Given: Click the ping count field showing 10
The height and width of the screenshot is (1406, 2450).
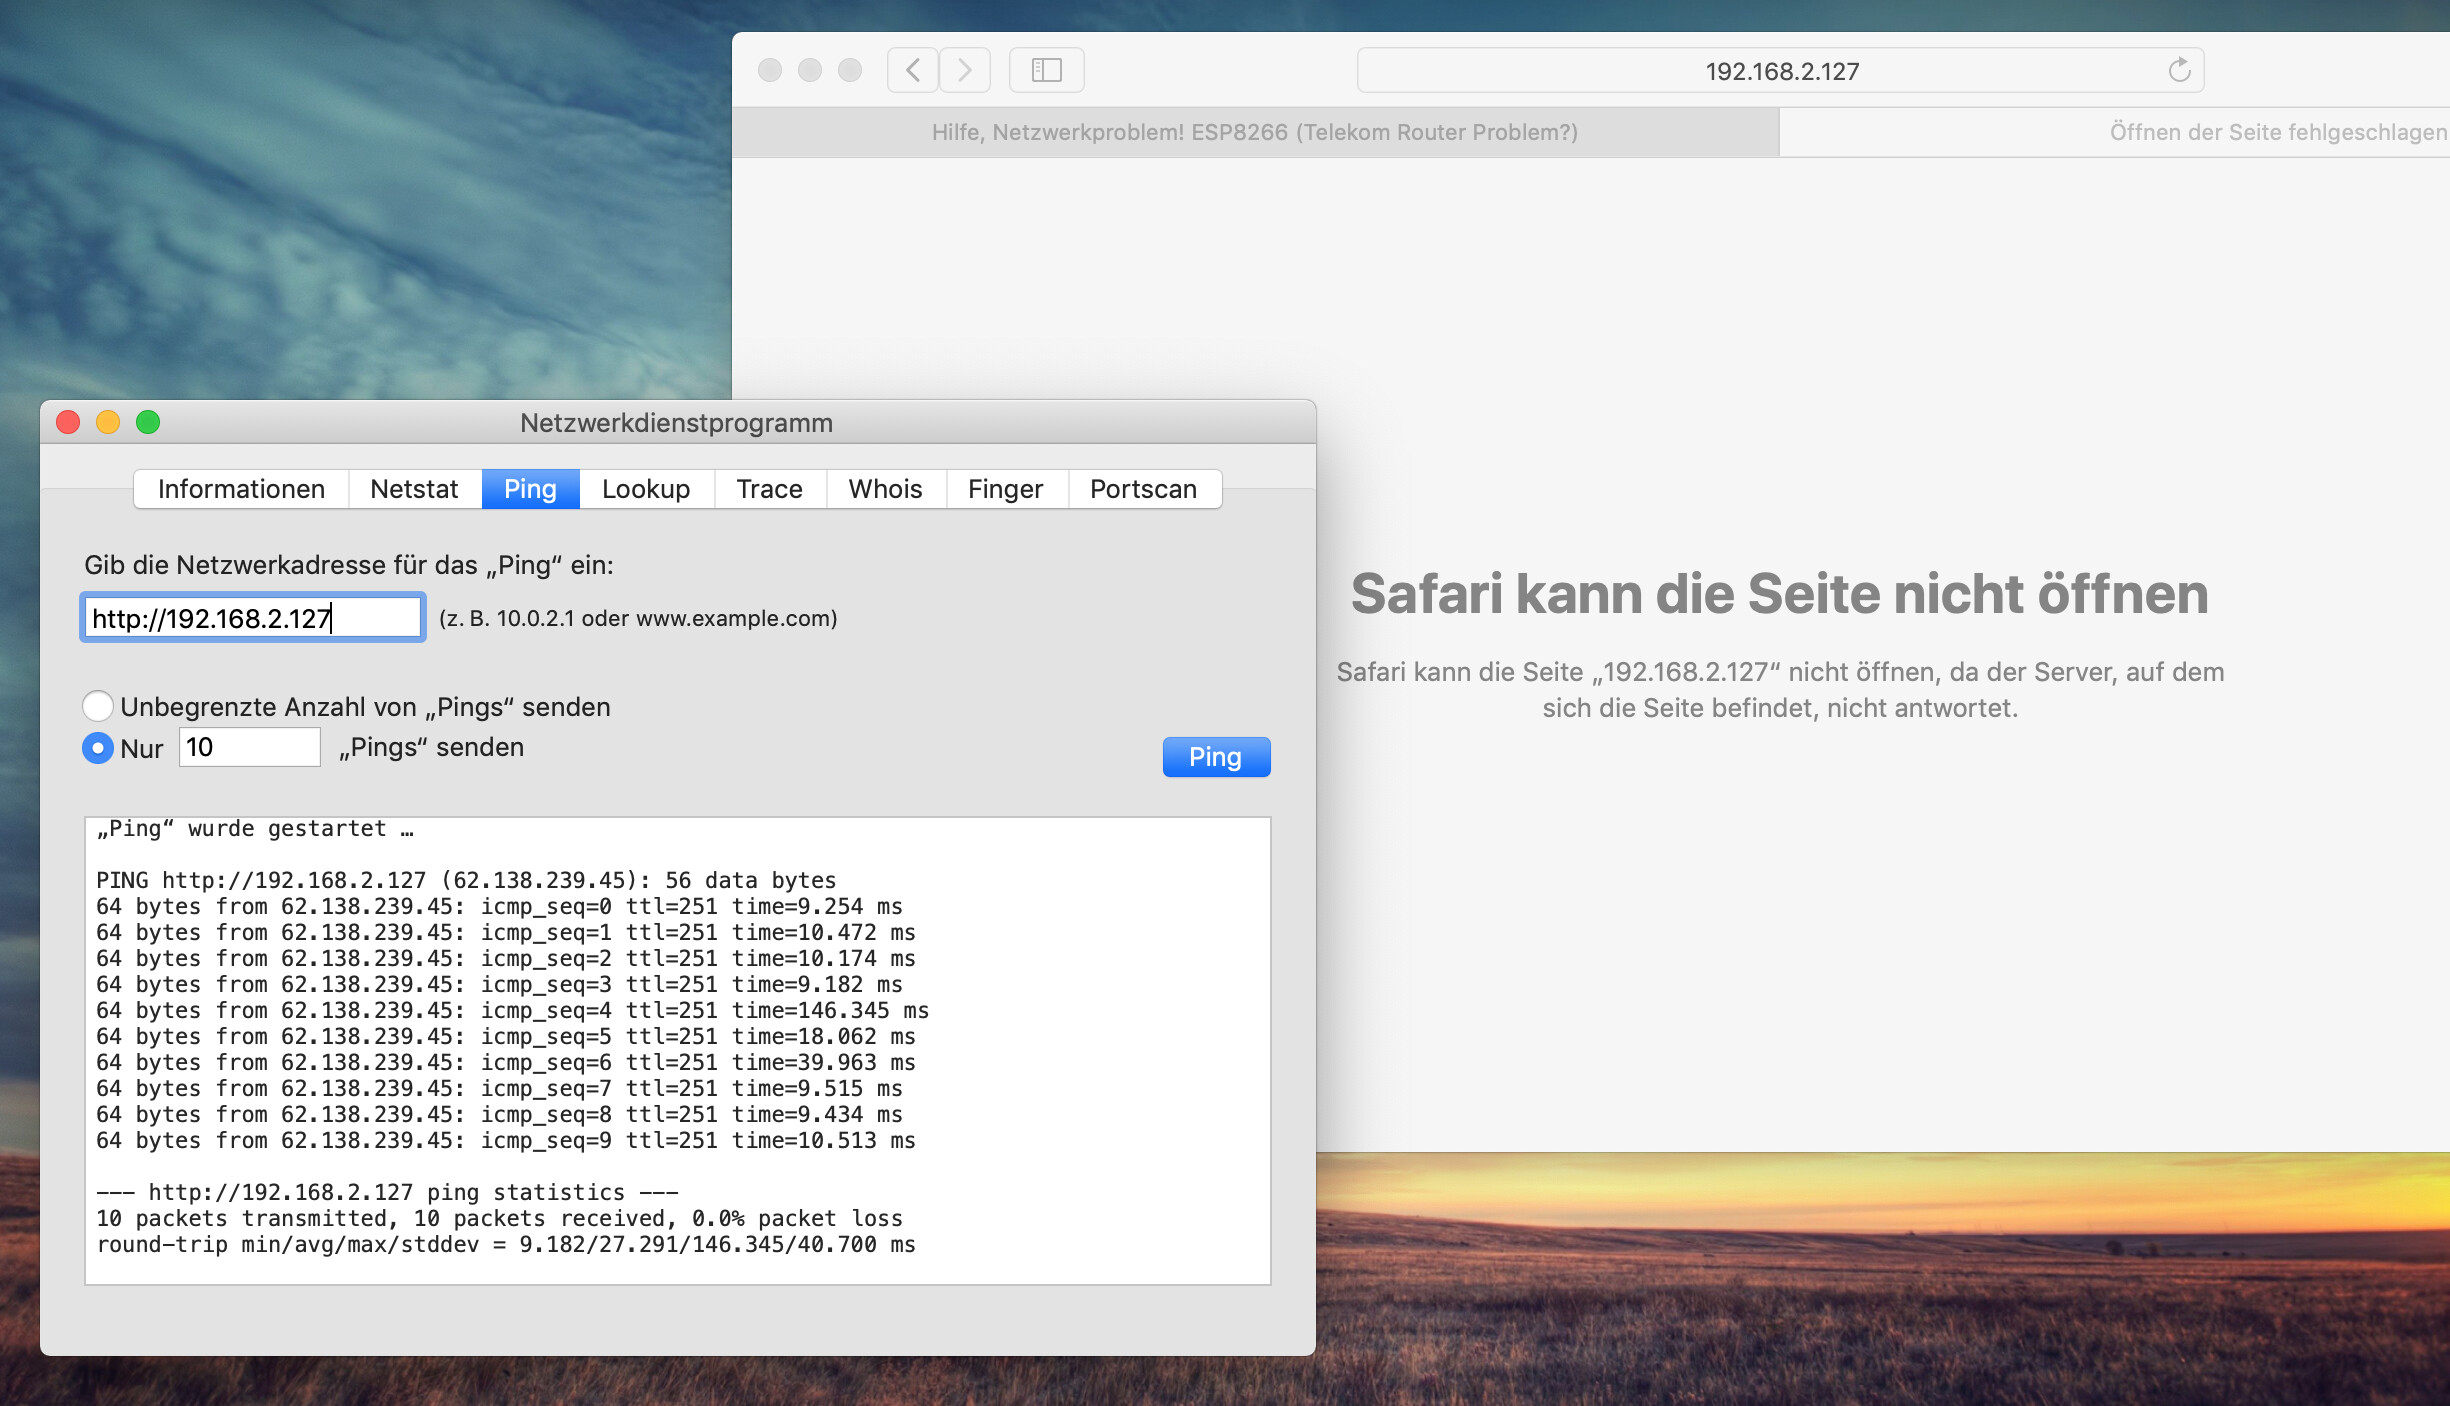Looking at the screenshot, I should (249, 747).
